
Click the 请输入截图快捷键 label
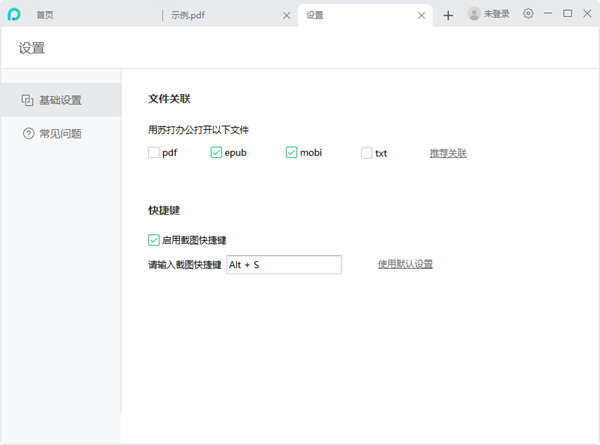(185, 265)
